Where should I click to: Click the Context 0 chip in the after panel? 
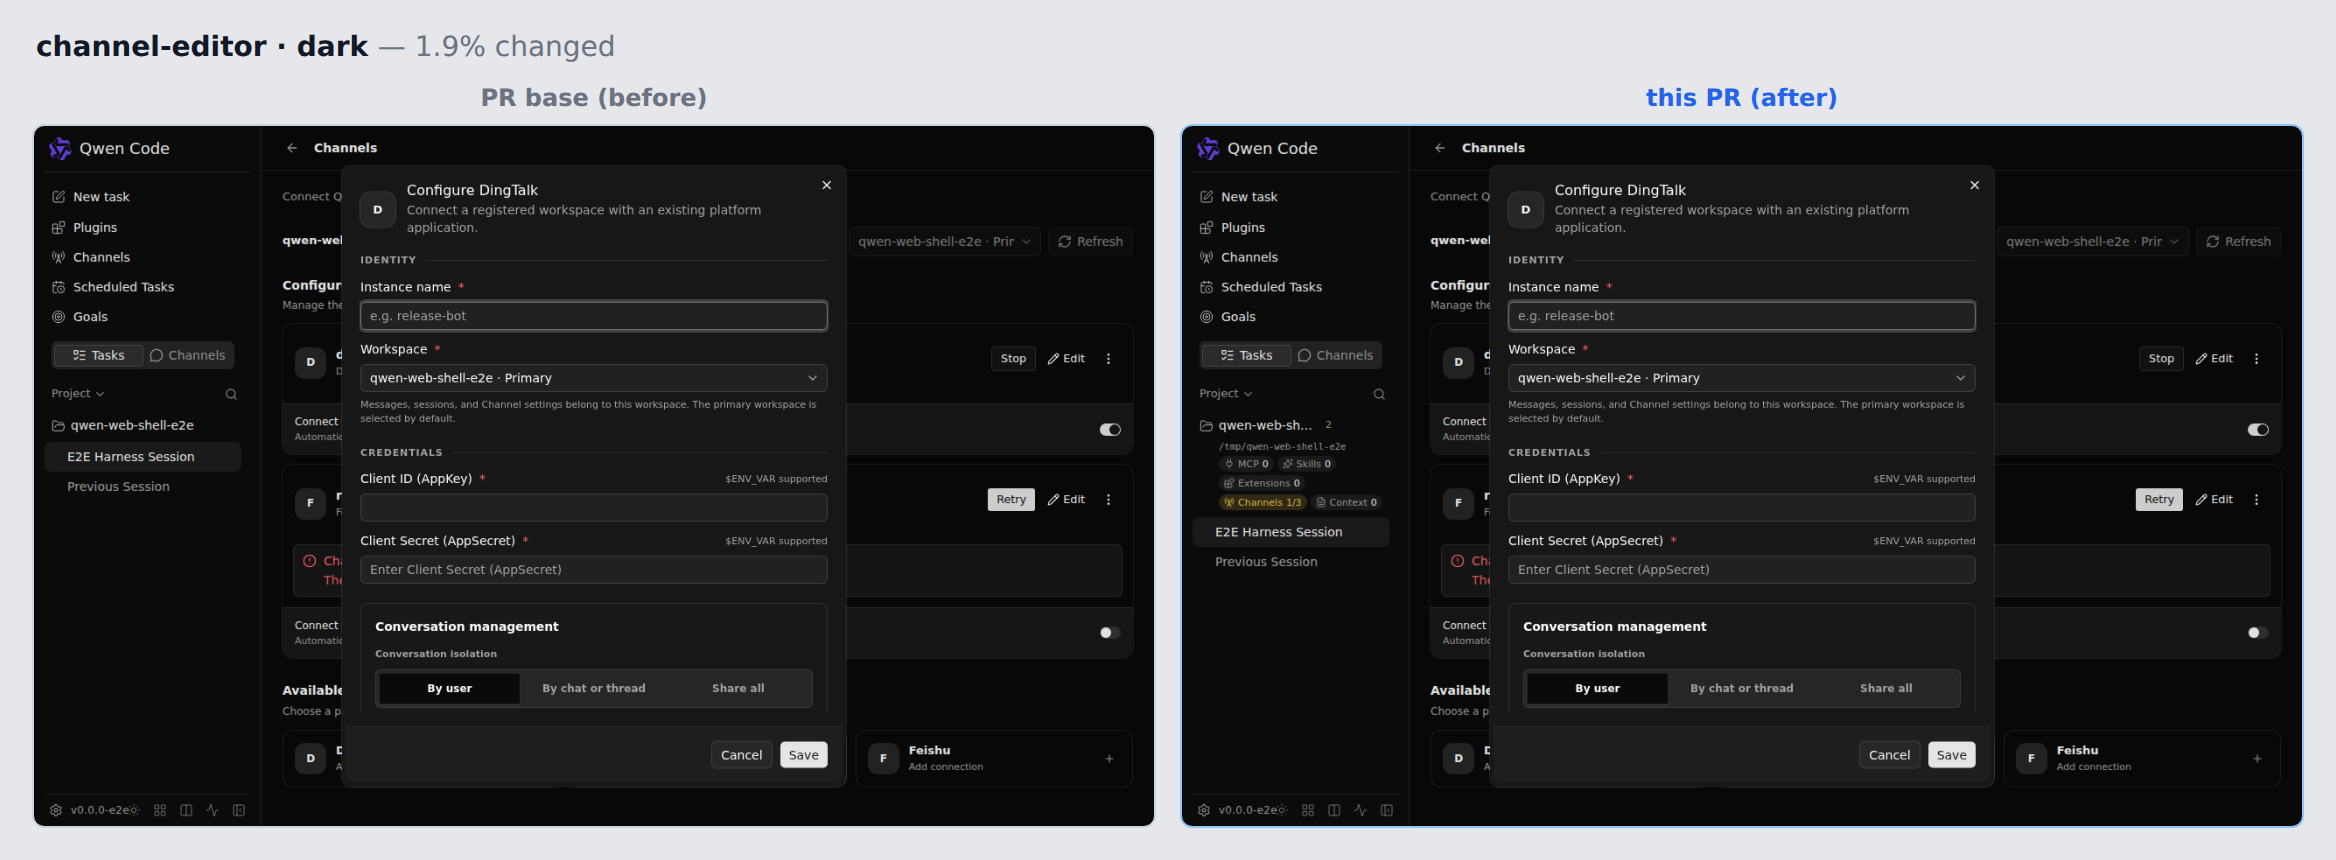click(1347, 503)
